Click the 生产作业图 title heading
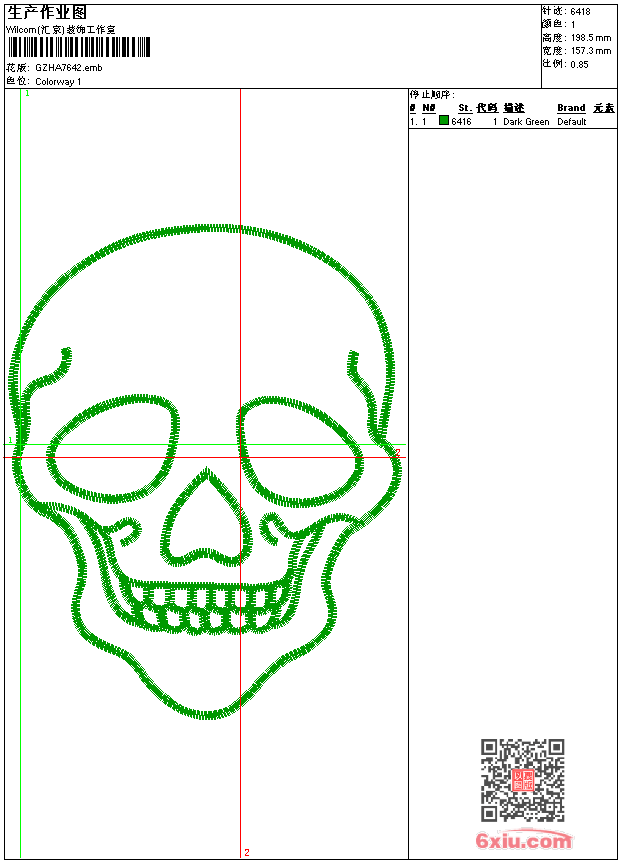Viewport: 620px width, 860px height. (47, 12)
